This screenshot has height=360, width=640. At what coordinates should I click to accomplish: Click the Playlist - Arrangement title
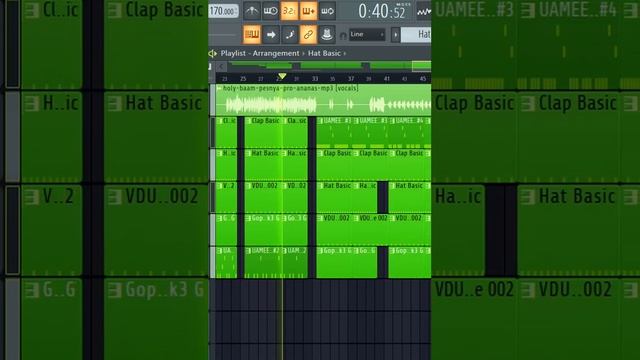coord(260,53)
